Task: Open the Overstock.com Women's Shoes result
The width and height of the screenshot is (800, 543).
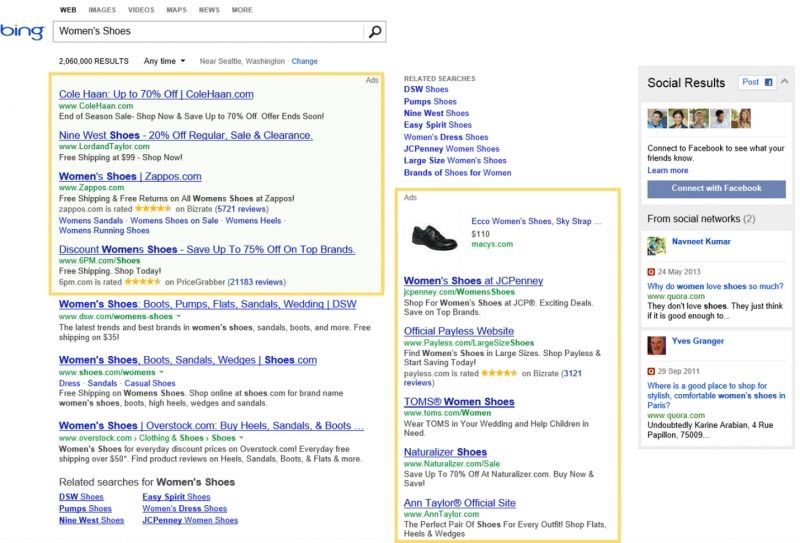Action: [211, 426]
